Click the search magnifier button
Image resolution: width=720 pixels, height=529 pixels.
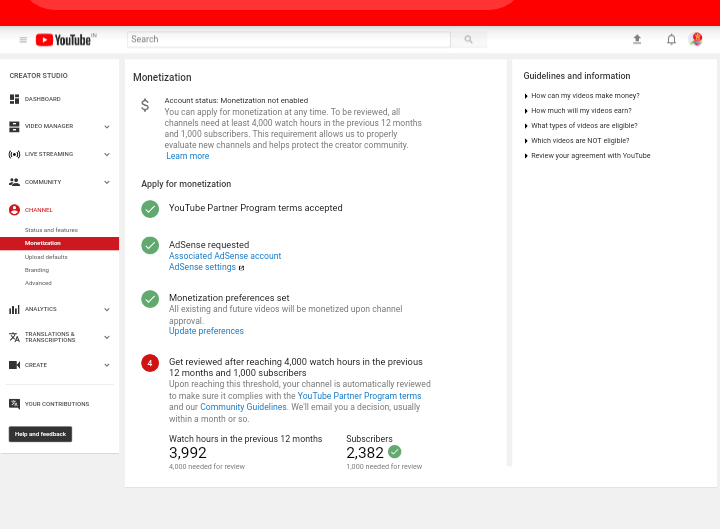468,39
